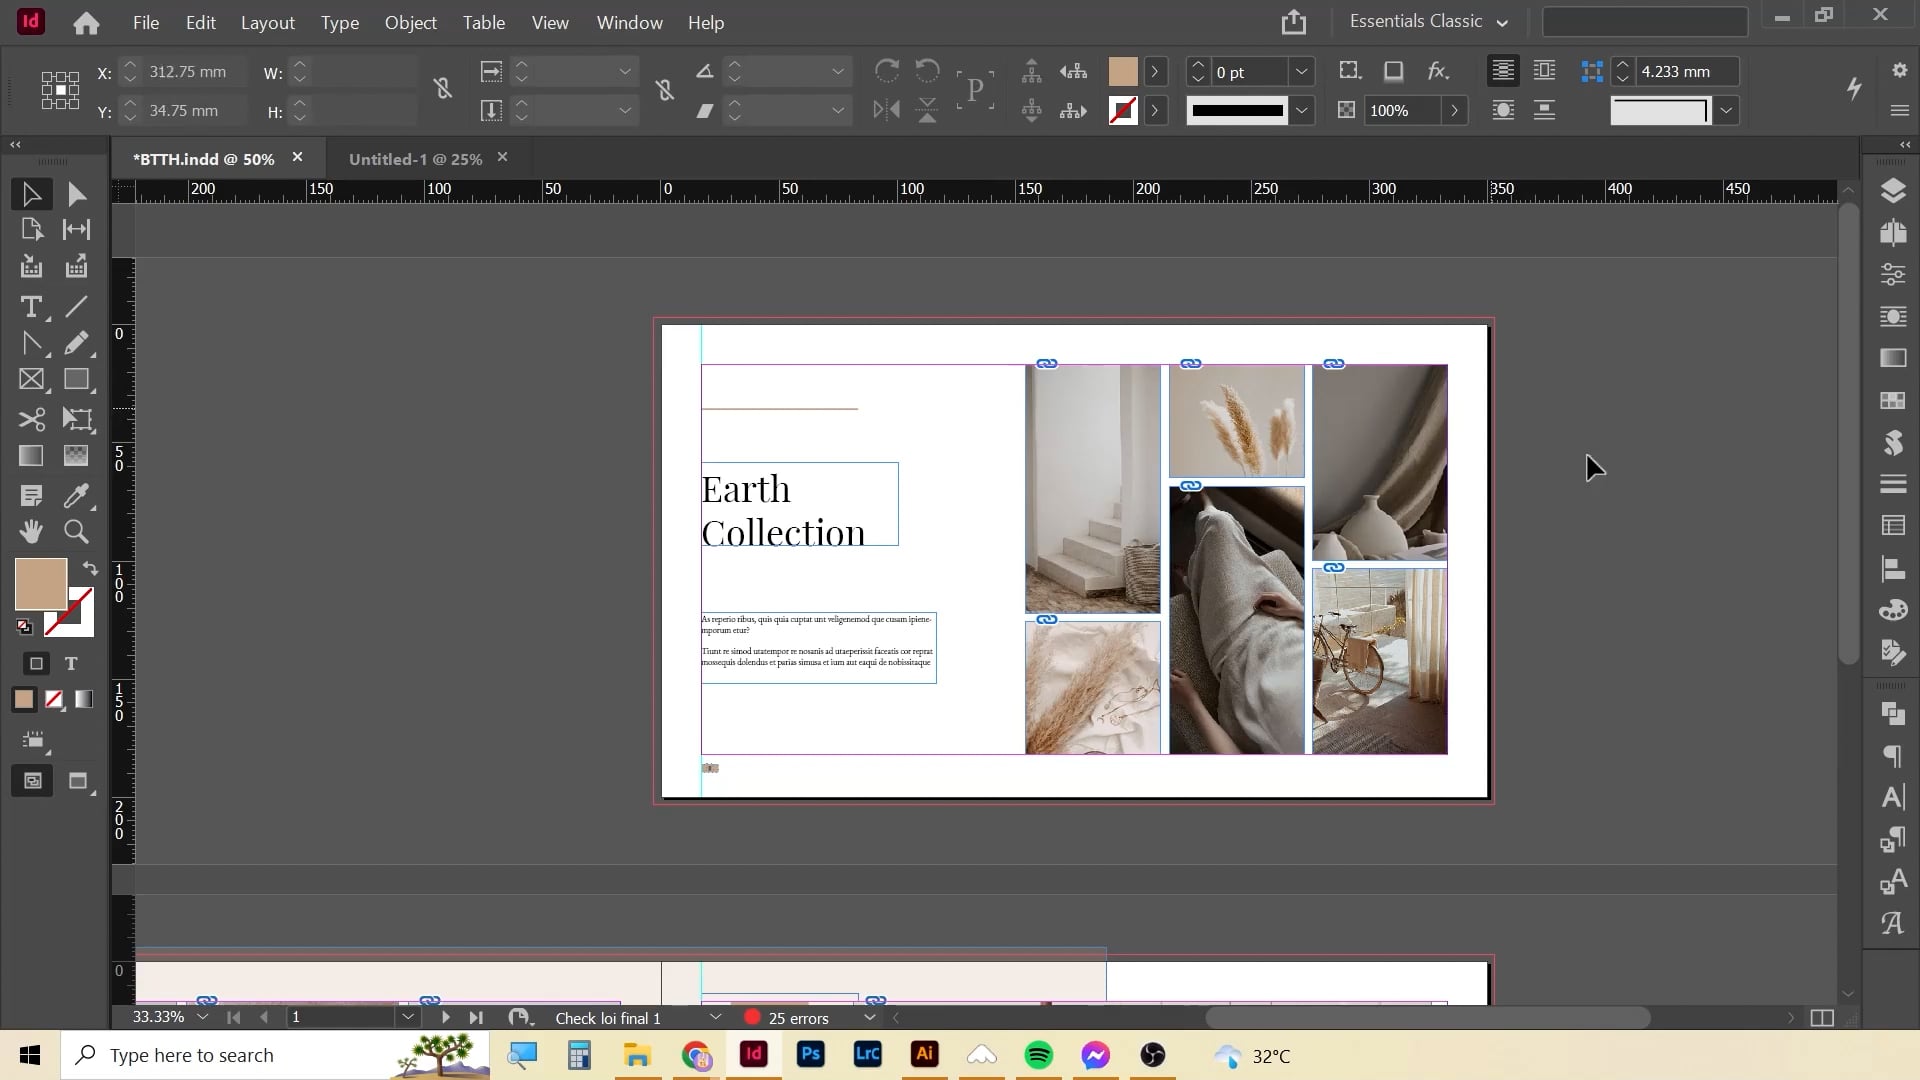1920x1080 pixels.
Task: Select the Pencil tool
Action: point(76,344)
